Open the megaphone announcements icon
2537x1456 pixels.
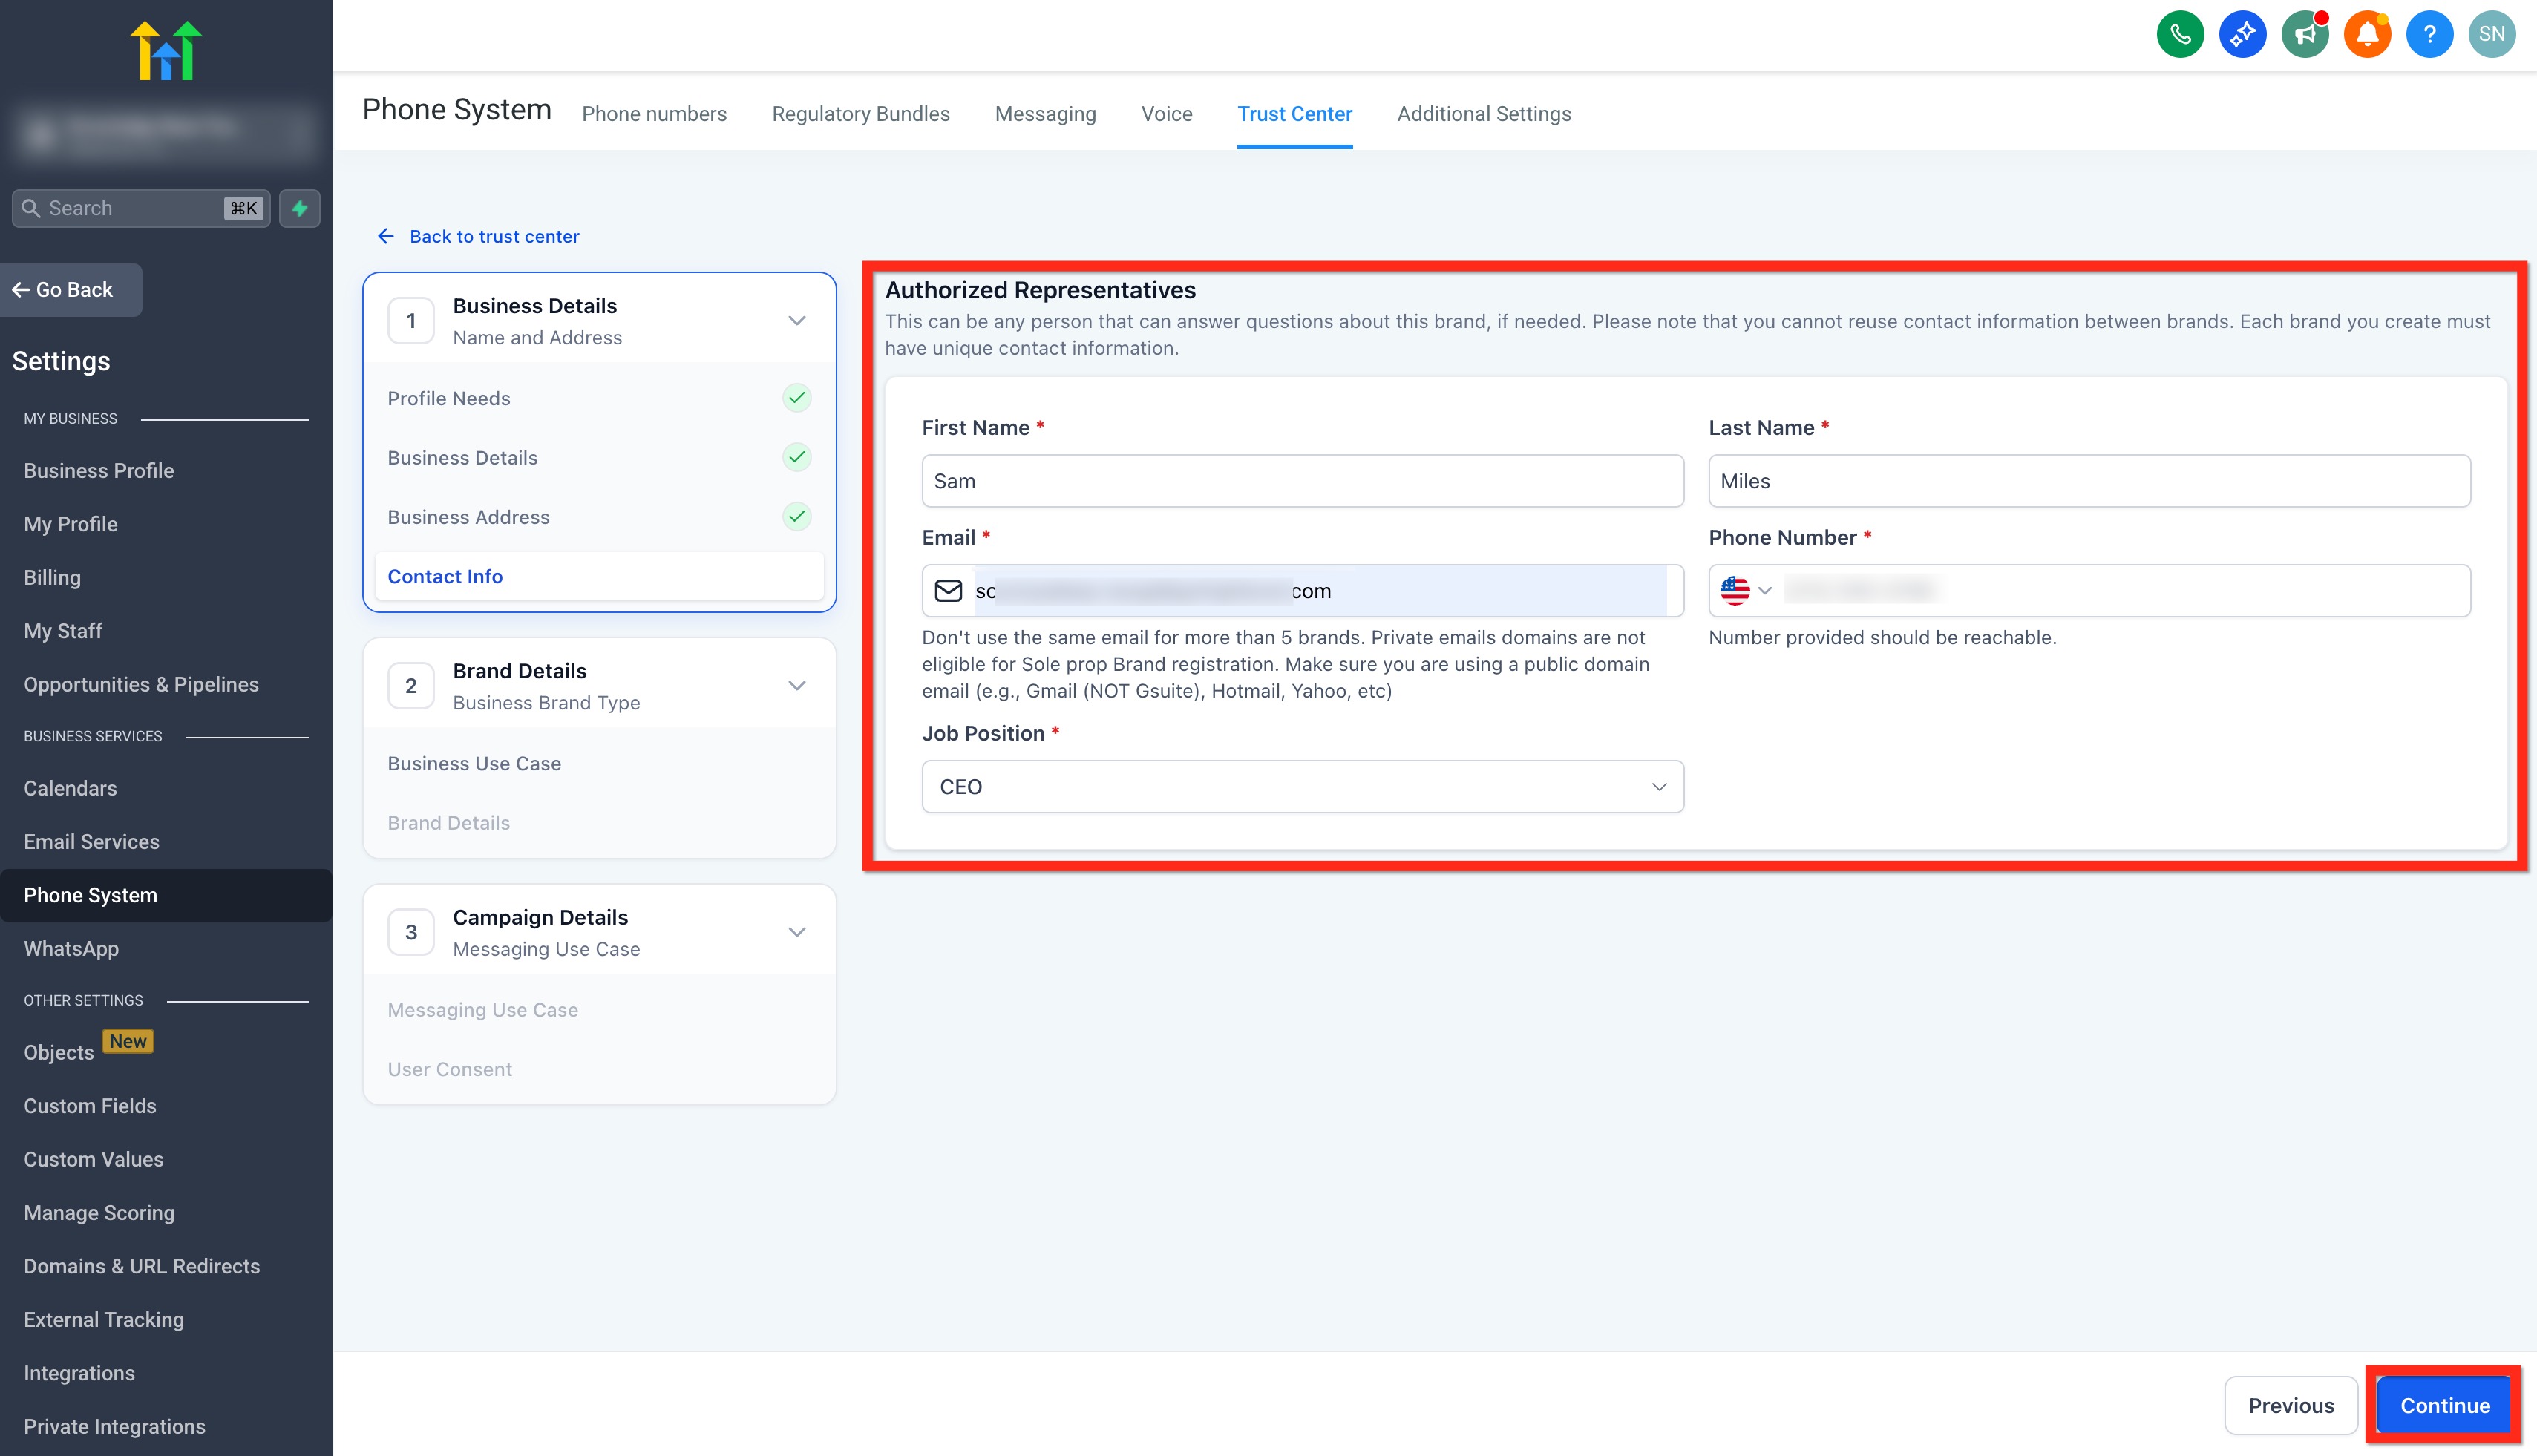pyautogui.click(x=2305, y=35)
